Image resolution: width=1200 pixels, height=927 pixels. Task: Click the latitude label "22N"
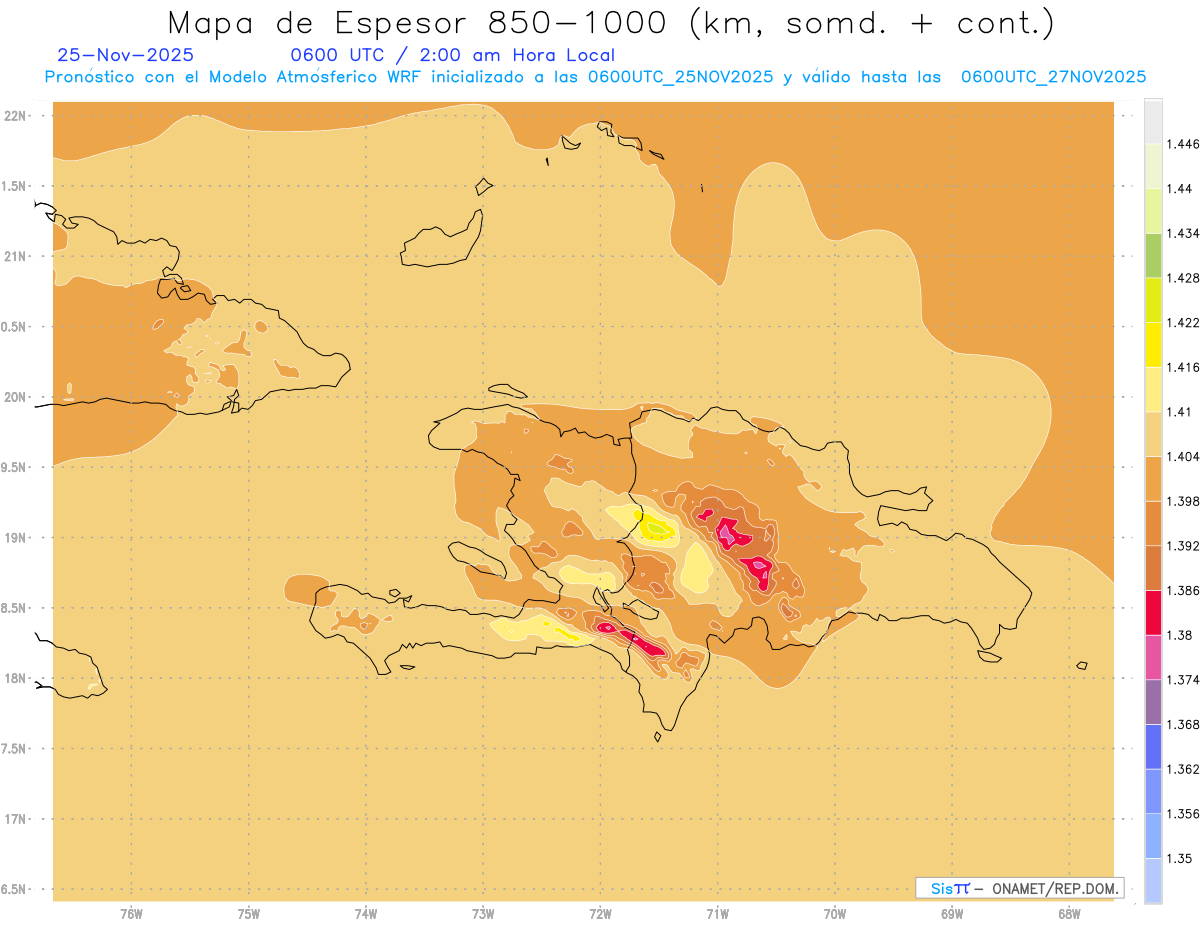(x=15, y=115)
